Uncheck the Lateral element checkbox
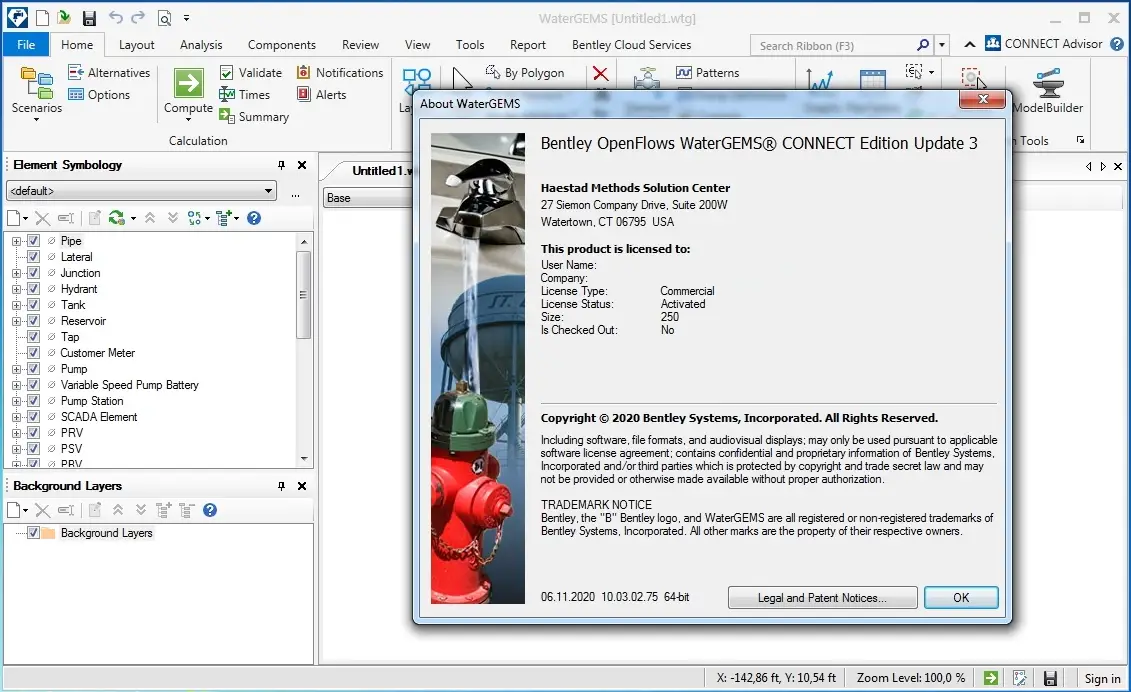The width and height of the screenshot is (1131, 692). point(33,257)
